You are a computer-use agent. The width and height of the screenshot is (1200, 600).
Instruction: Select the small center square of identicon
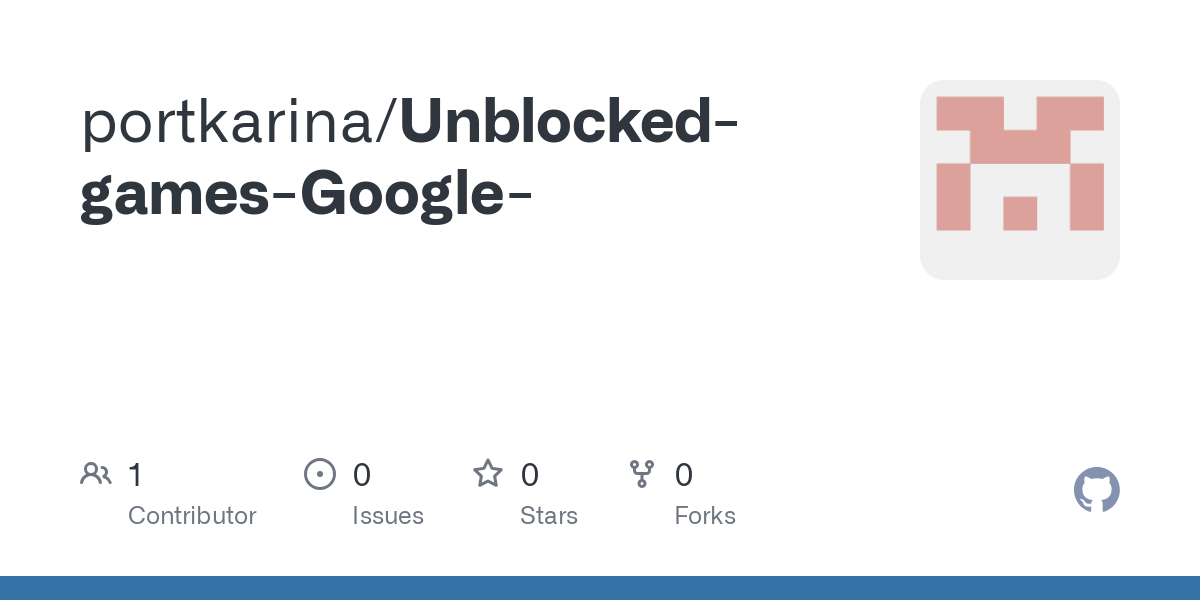click(x=1020, y=213)
